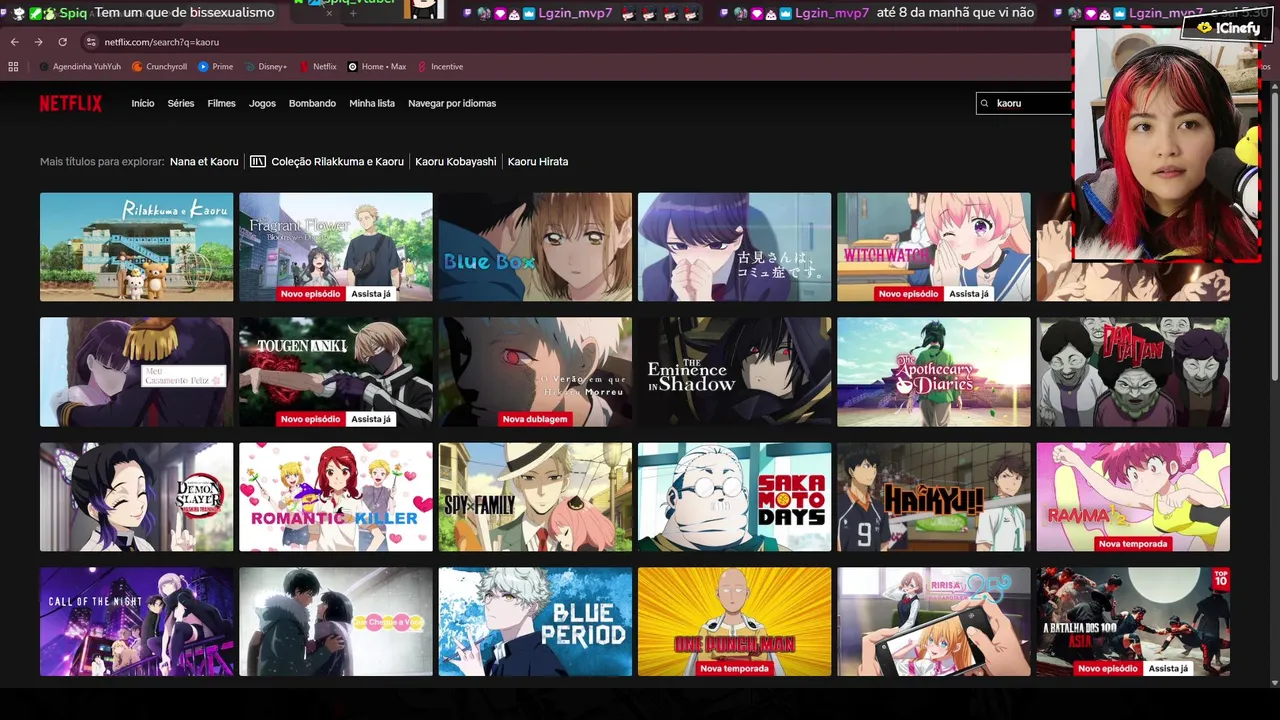1280x720 pixels.
Task: Open Minha lista menu item
Action: (372, 103)
